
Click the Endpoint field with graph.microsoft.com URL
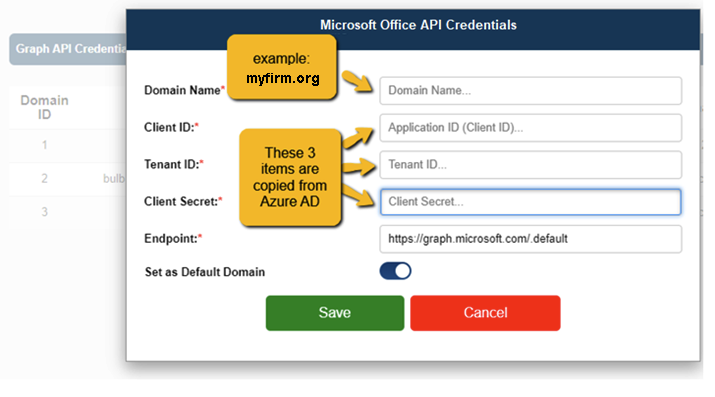pyautogui.click(x=530, y=239)
